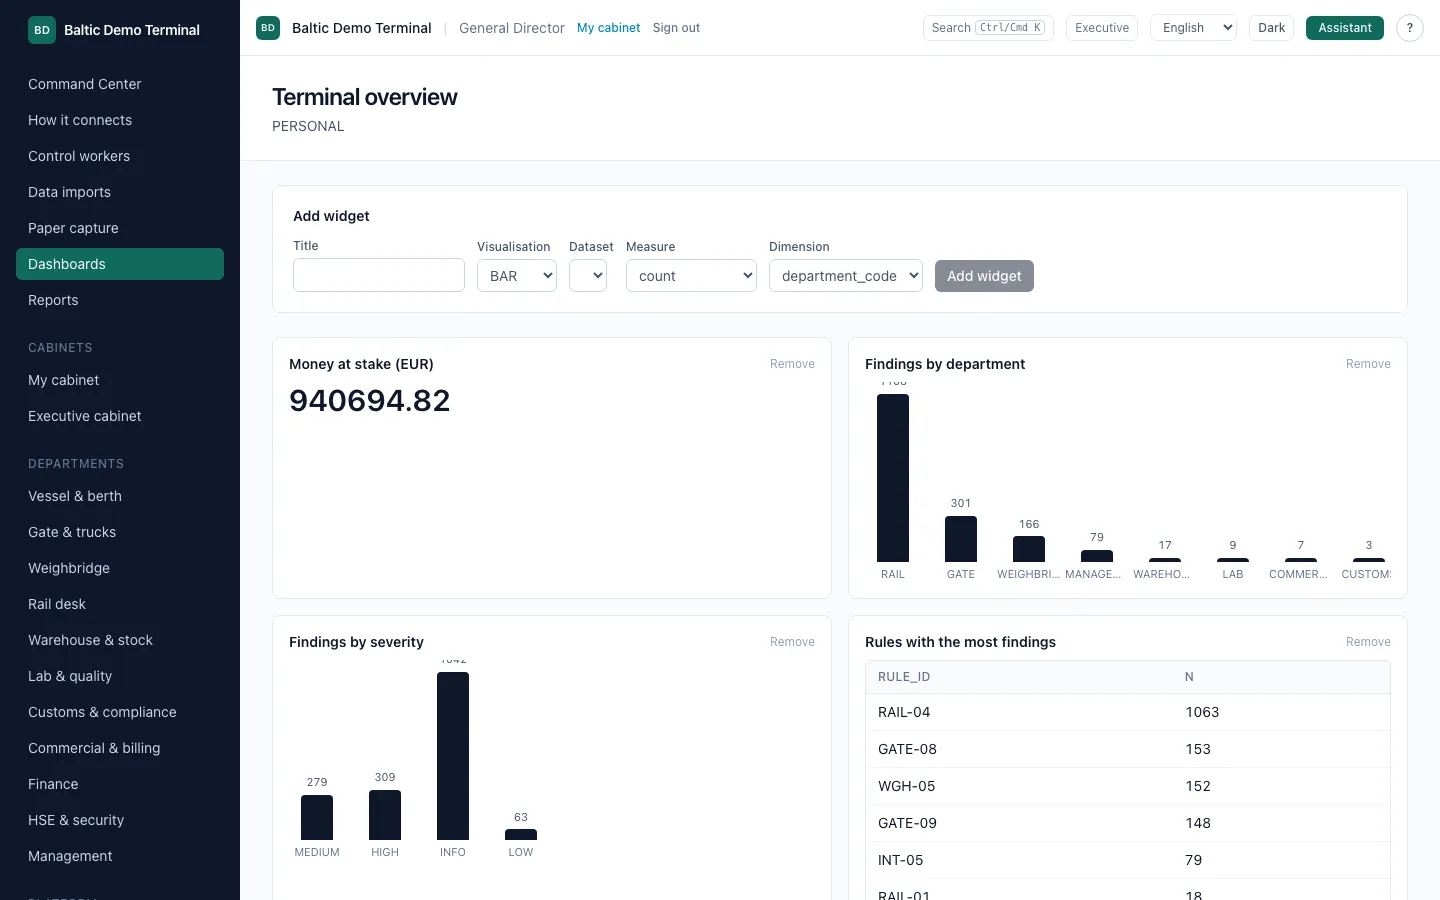Go to Vessel & berth department
Screen dimensions: 1440x900
tap(120, 496)
